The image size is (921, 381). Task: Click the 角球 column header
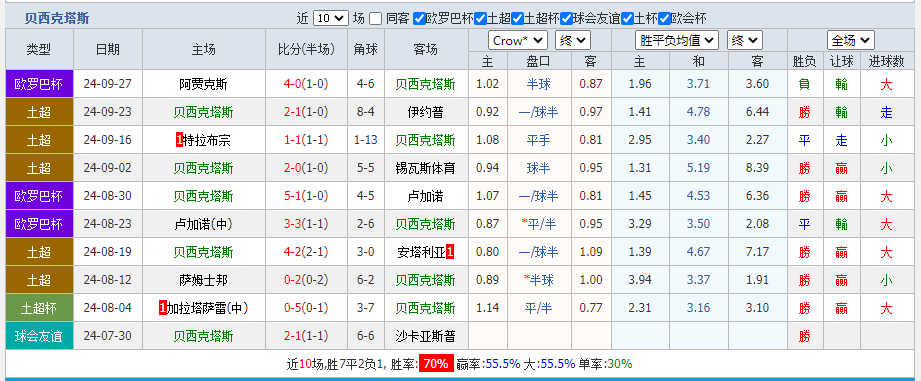365,49
